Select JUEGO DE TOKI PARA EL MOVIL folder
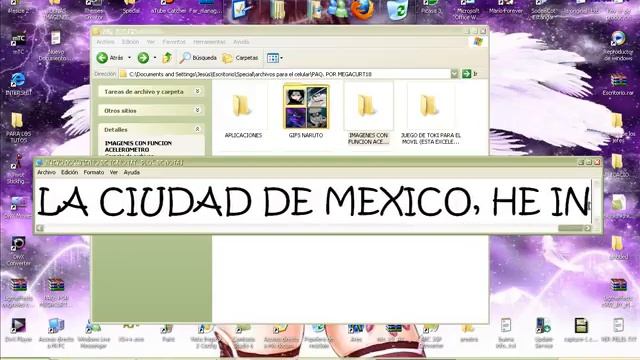The height and width of the screenshot is (360, 640). (430, 114)
